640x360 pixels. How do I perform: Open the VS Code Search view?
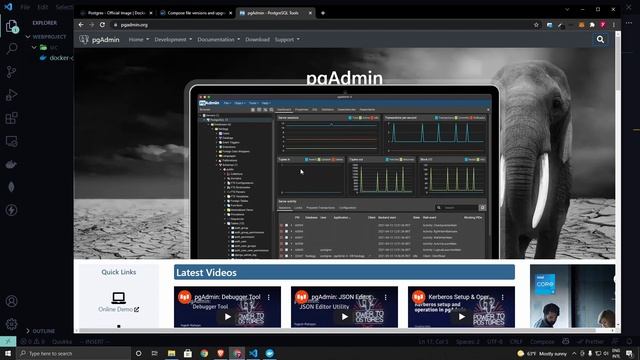point(11,49)
